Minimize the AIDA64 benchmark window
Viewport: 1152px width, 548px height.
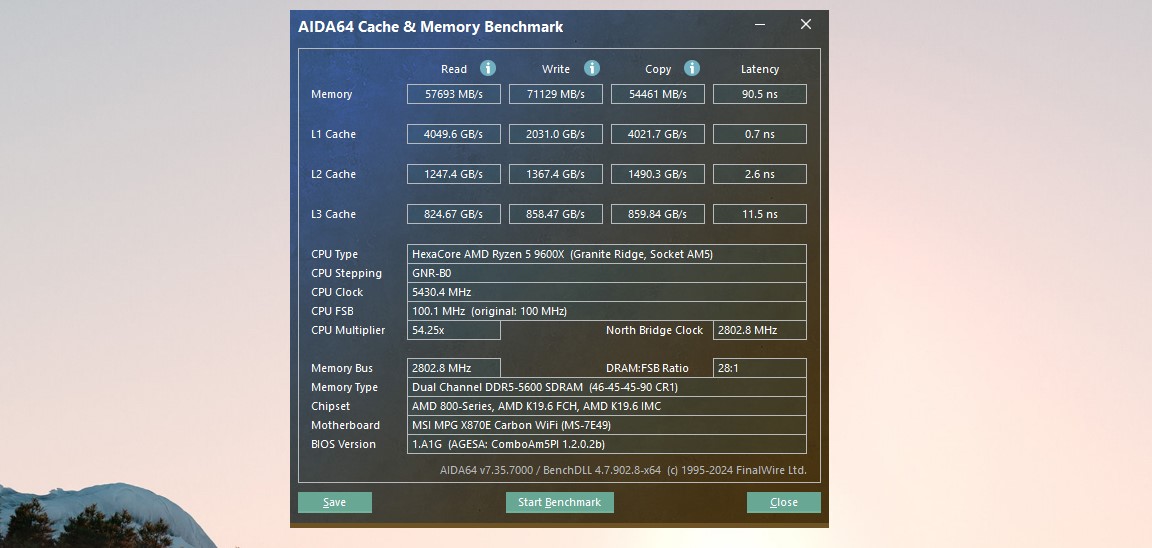pos(760,24)
